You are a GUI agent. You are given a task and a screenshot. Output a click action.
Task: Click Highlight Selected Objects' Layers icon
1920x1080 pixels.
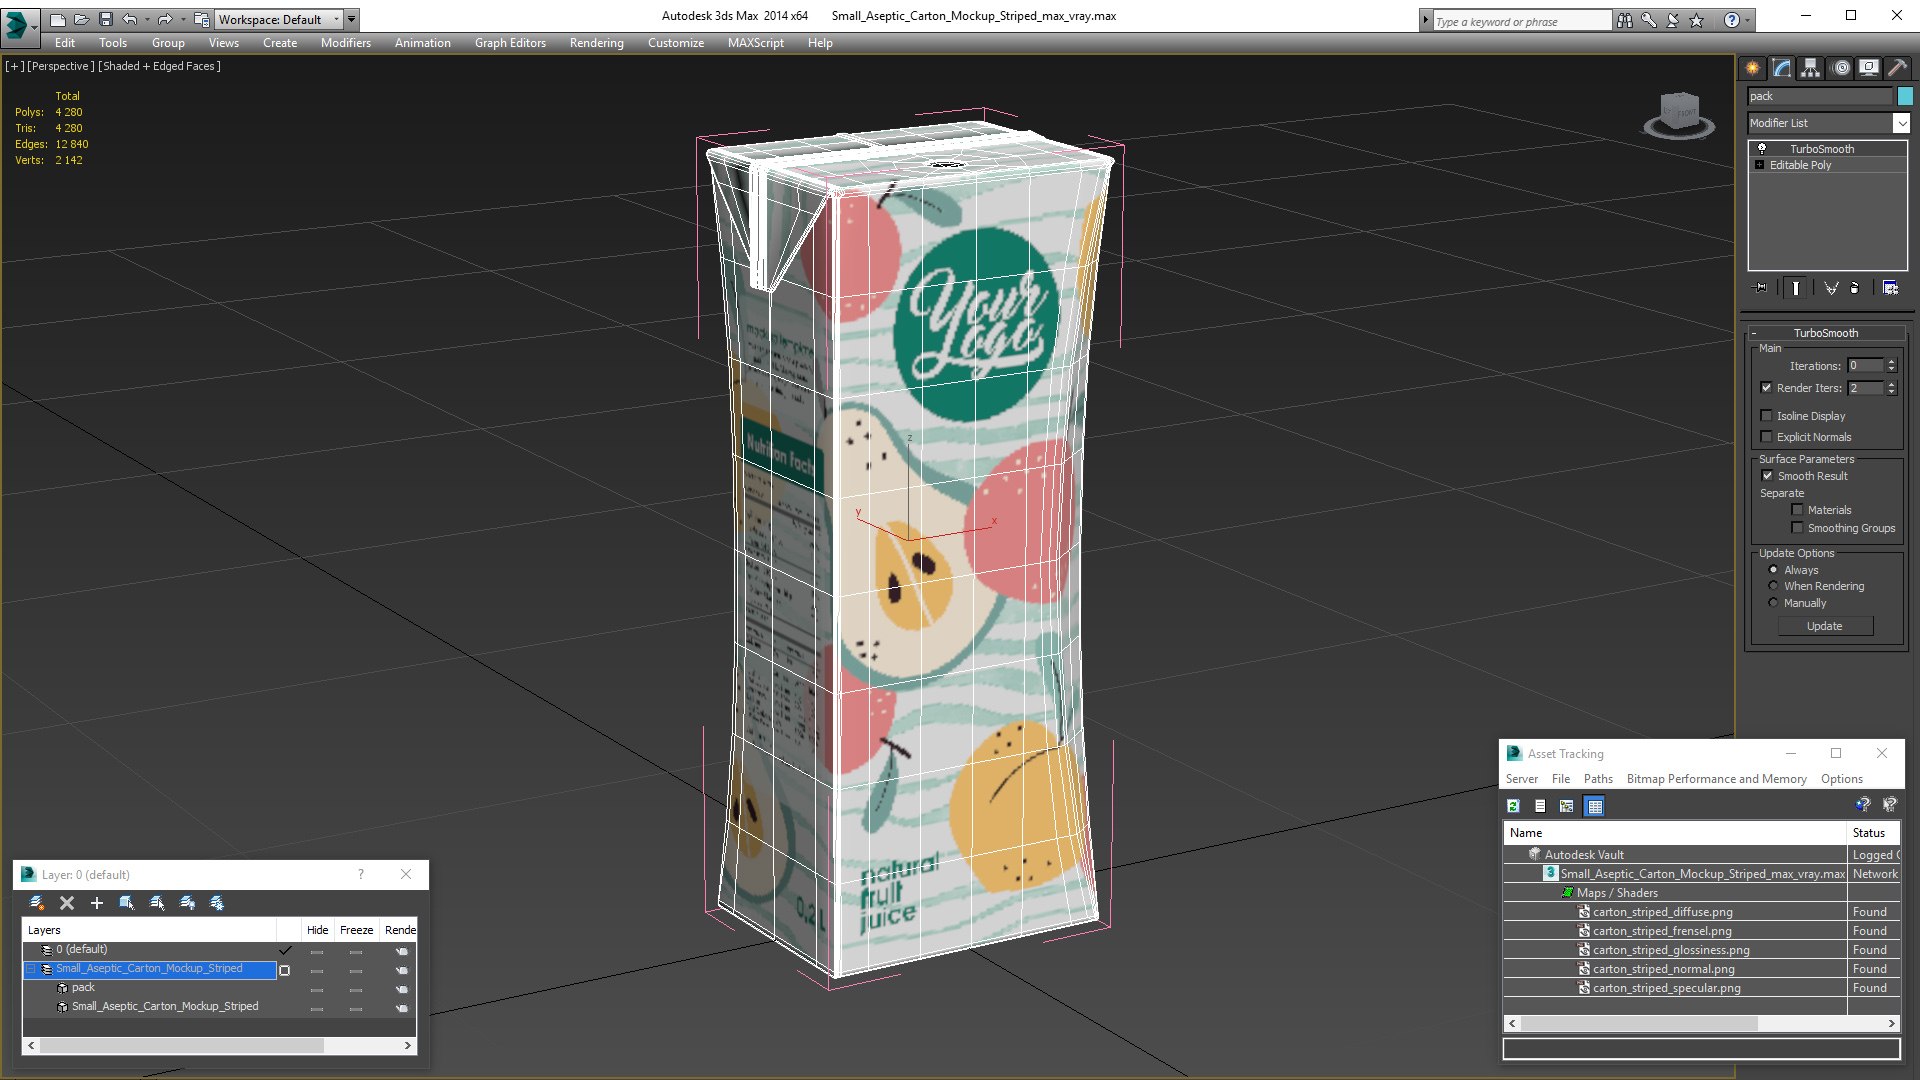(157, 903)
